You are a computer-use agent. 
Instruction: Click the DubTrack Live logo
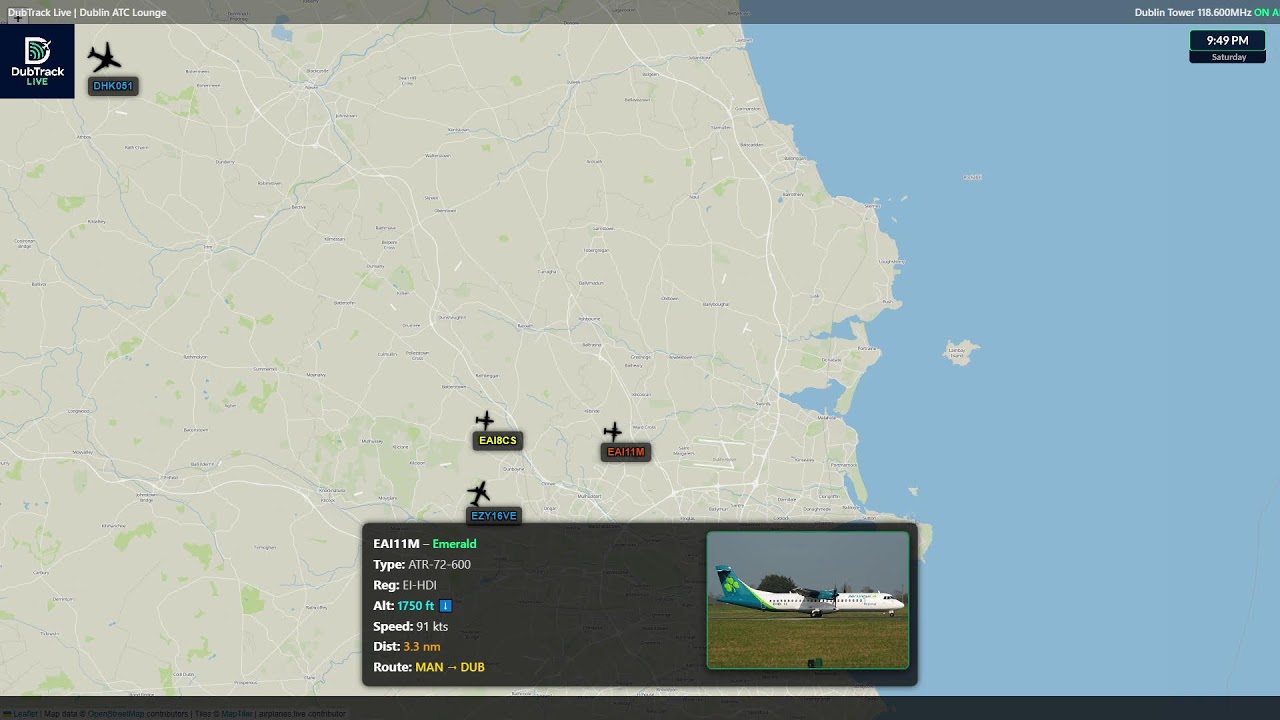[x=37, y=61]
